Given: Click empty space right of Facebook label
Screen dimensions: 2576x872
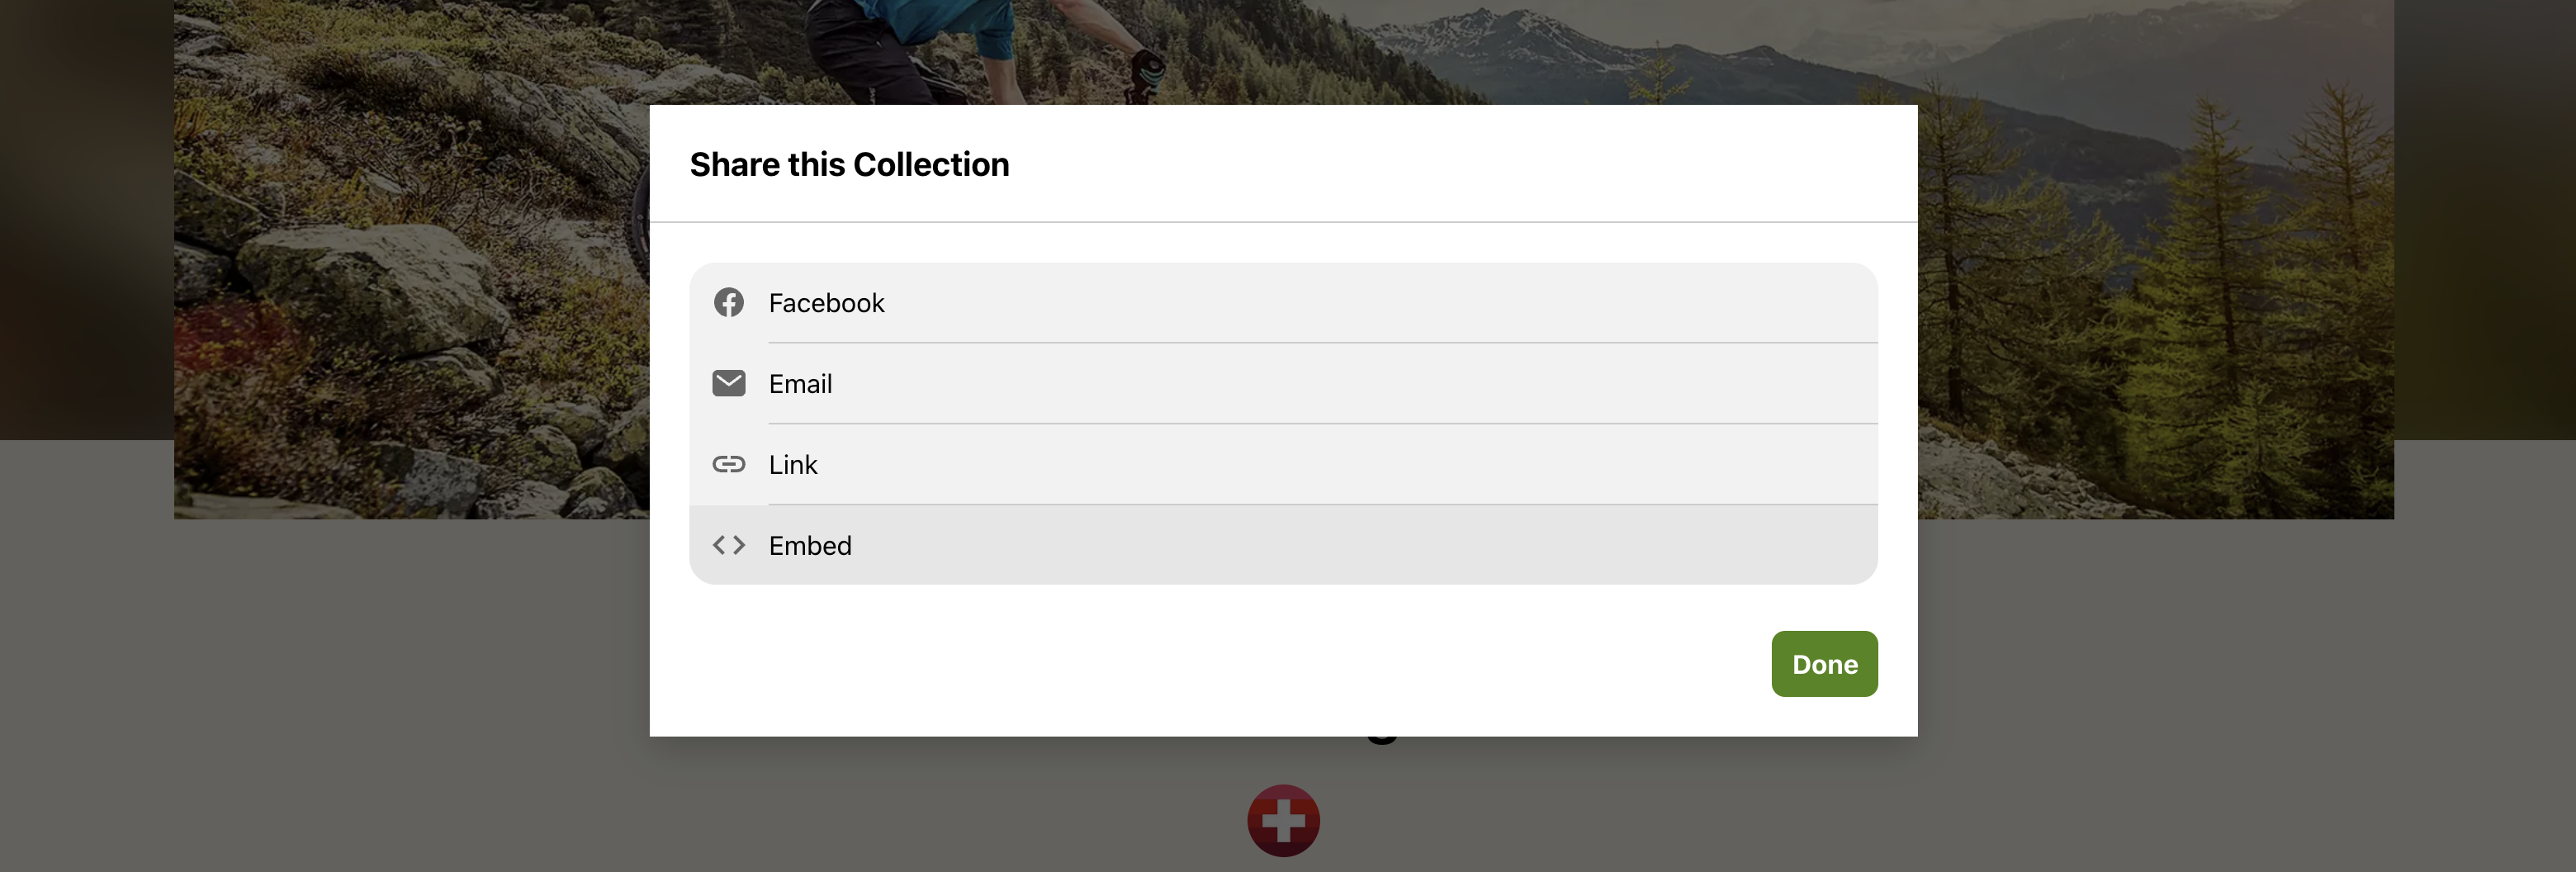Looking at the screenshot, I should (1380, 303).
